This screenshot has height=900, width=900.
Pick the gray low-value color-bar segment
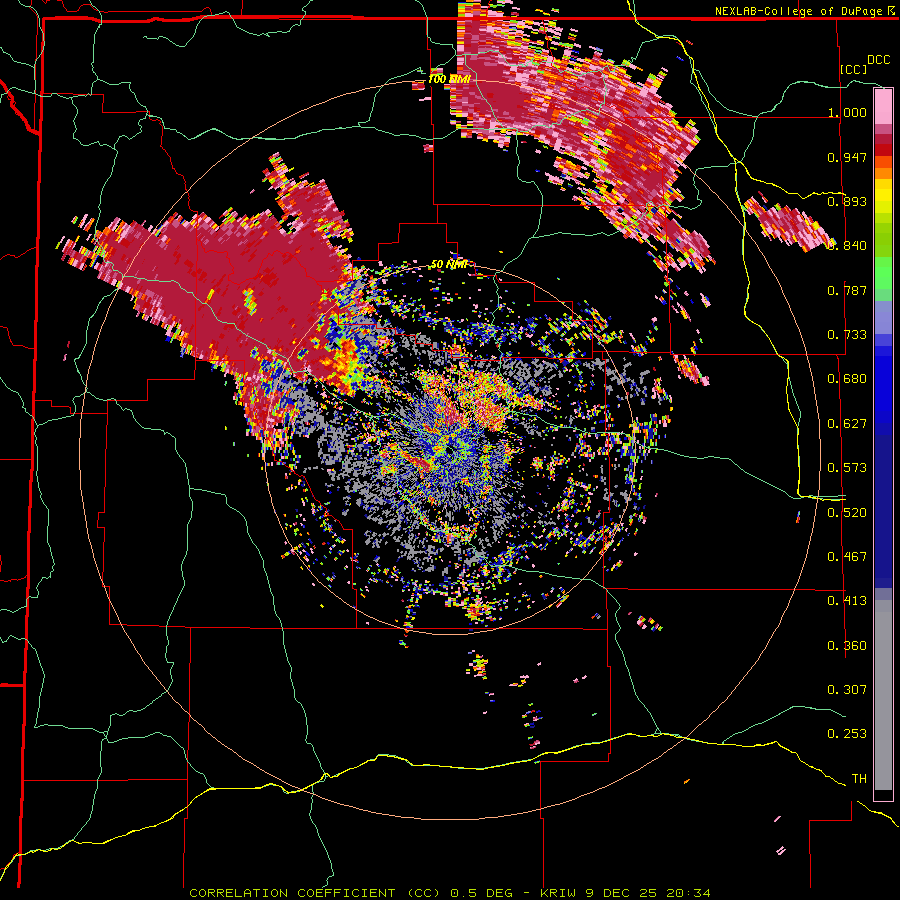point(883,695)
